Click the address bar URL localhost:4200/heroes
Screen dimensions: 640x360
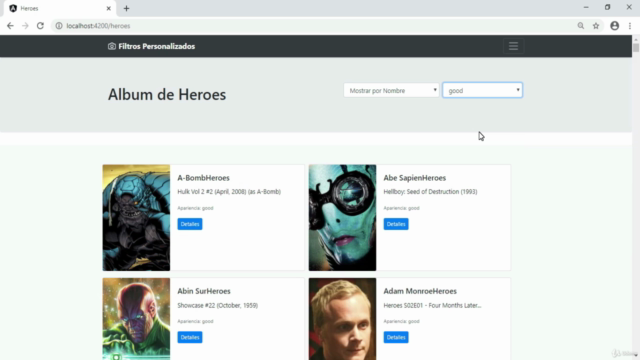click(x=98, y=26)
